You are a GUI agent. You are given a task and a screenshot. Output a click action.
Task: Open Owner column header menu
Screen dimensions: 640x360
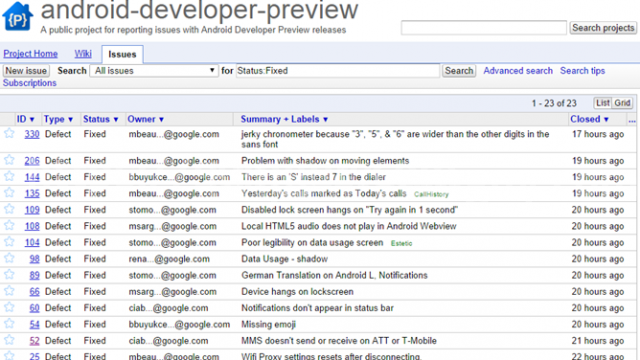[145, 119]
